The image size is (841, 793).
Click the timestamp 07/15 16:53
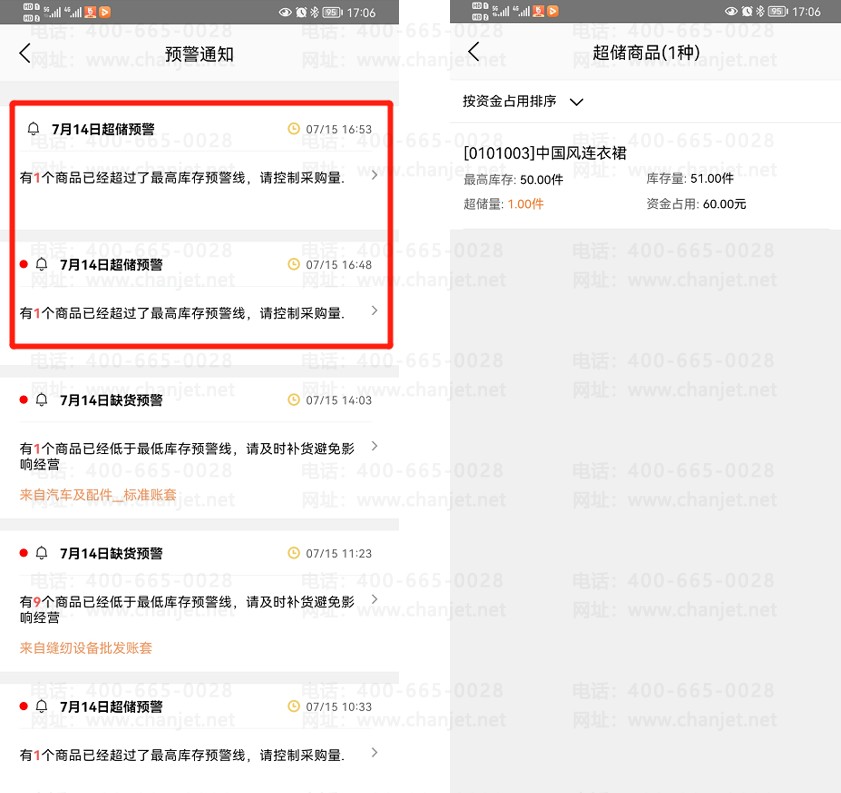(x=338, y=129)
